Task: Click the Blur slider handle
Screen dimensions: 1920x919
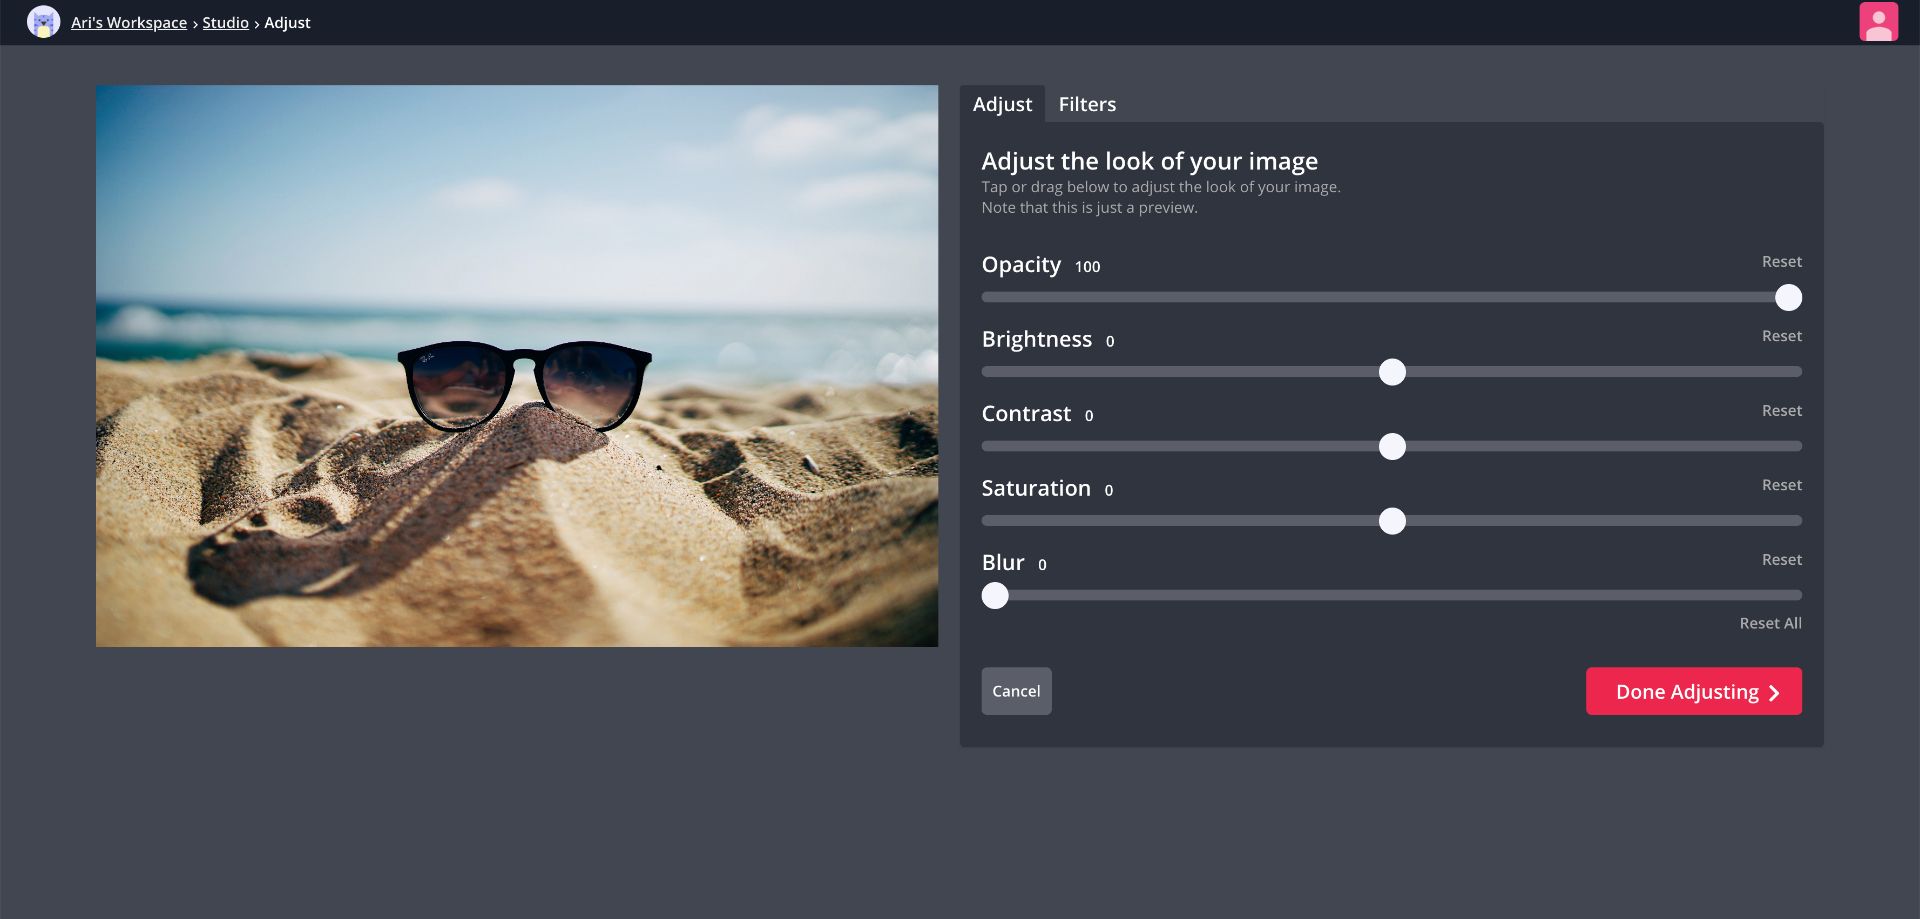Action: click(996, 596)
